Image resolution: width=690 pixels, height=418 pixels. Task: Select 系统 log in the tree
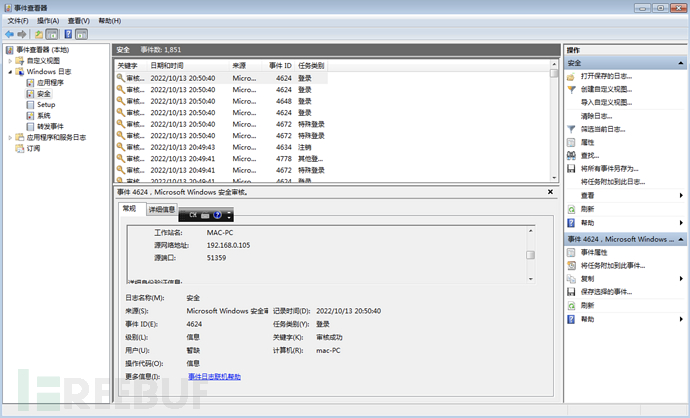(x=44, y=116)
